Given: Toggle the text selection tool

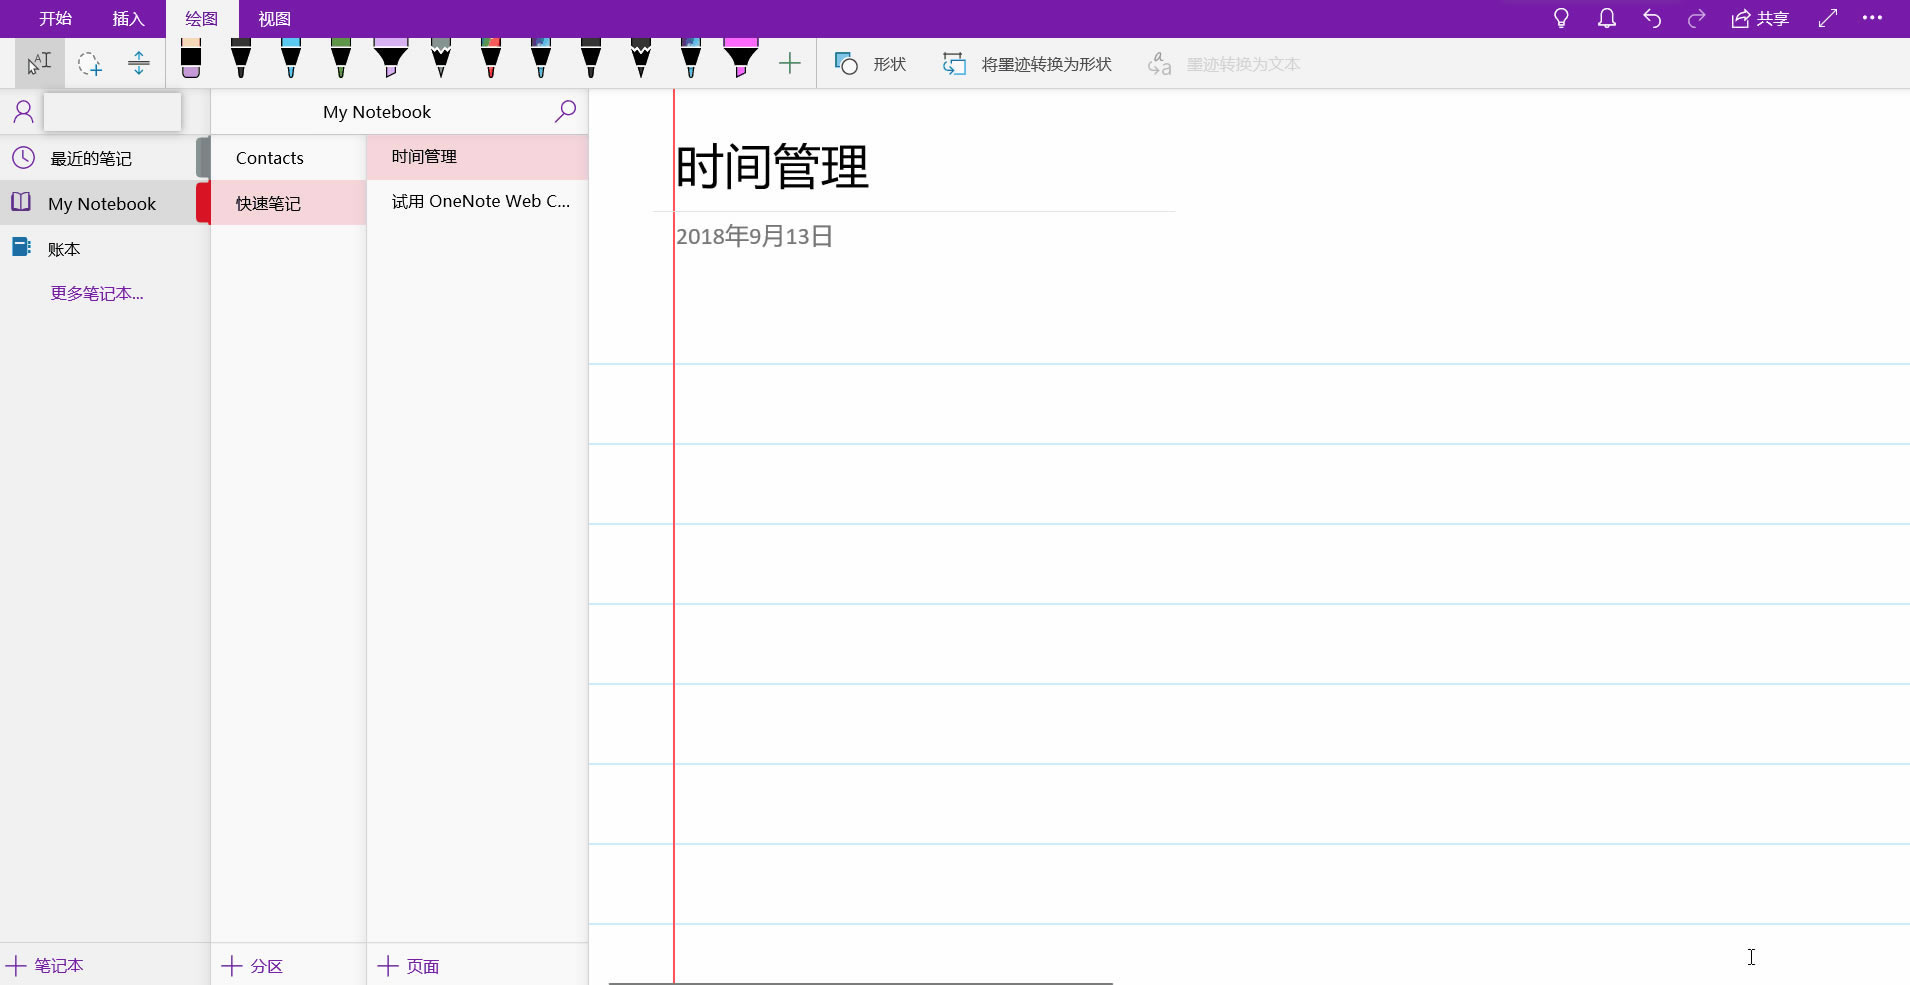Looking at the screenshot, I should click(37, 63).
